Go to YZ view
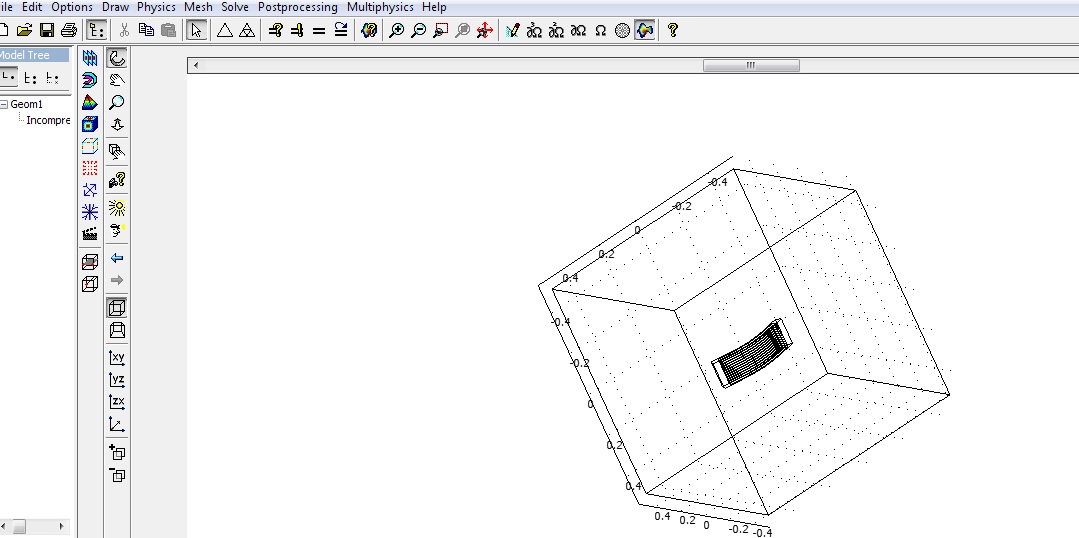Viewport: 1079px width, 538px height. (117, 380)
